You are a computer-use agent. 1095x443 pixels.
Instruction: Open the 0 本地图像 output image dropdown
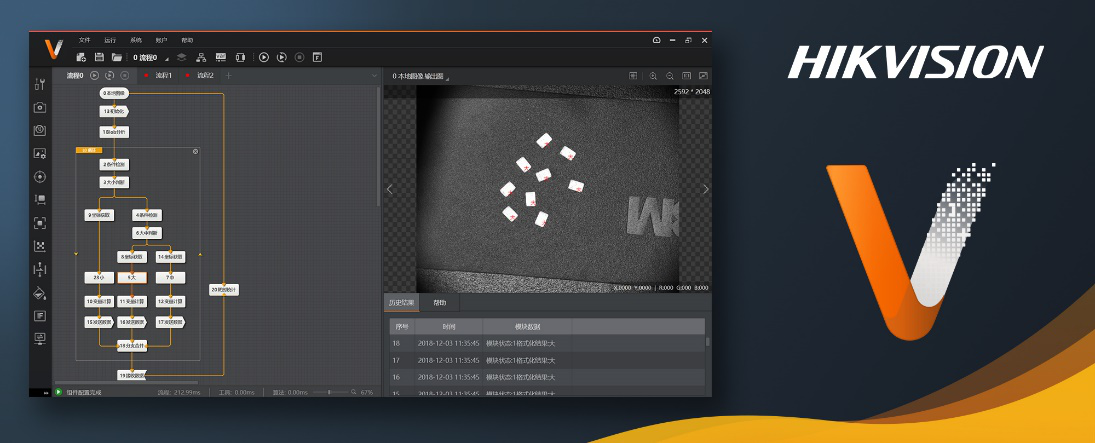coord(421,76)
